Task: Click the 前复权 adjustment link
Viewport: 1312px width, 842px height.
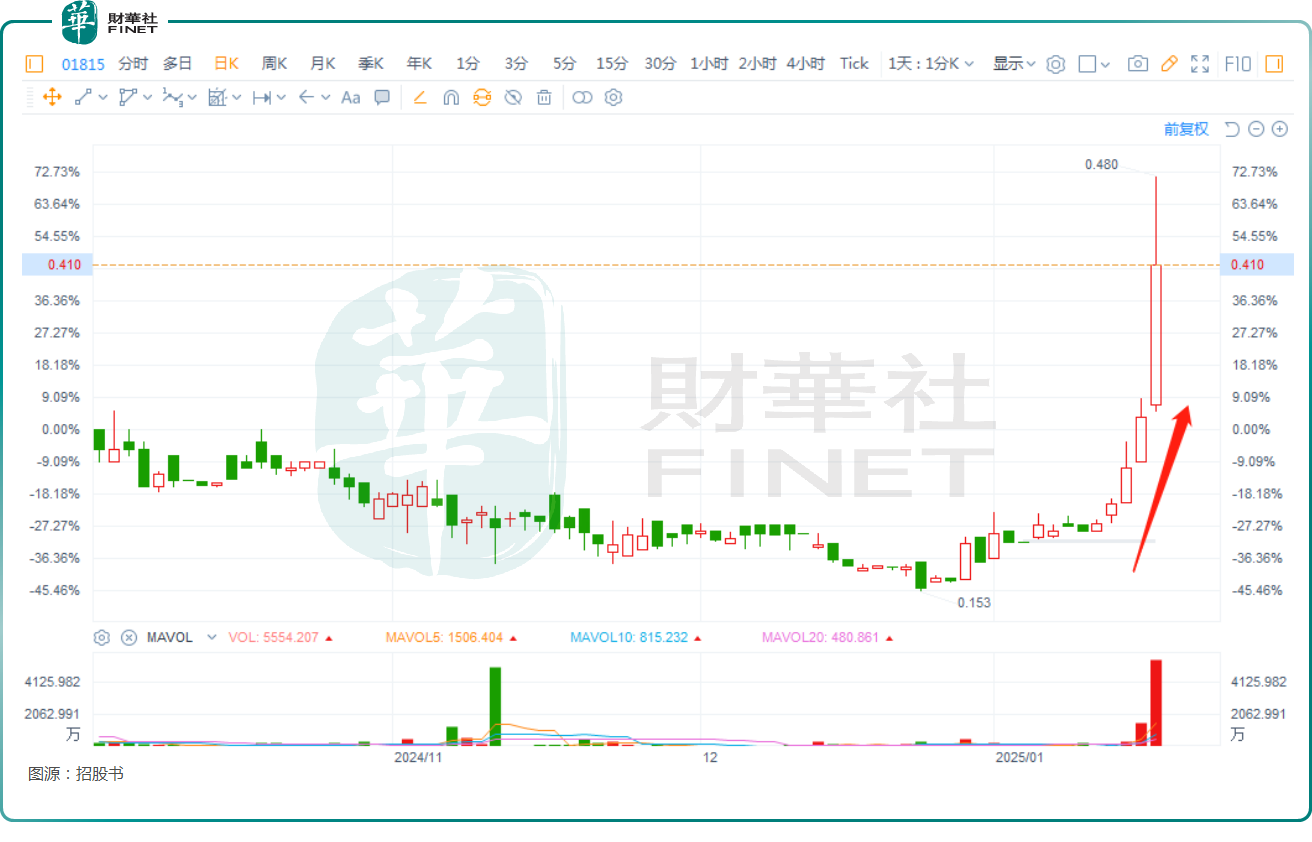Action: [x=1186, y=129]
